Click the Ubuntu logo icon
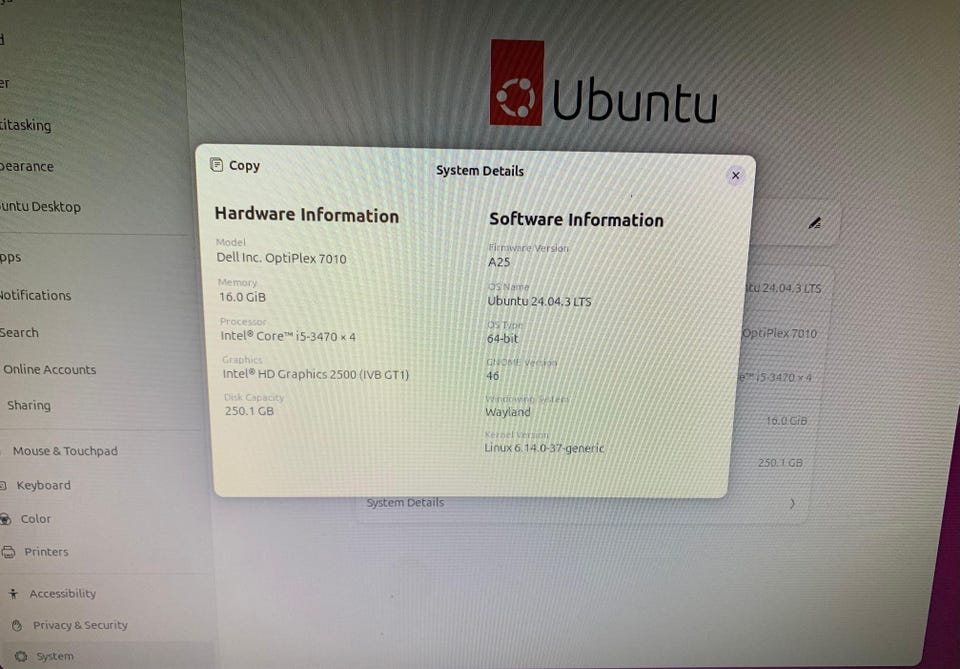 517,82
